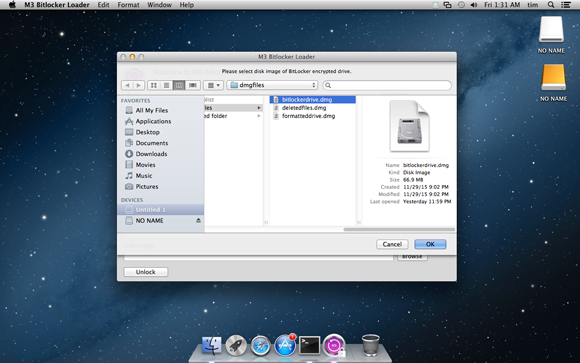Open Music in the sidebar
Viewport: 580px width, 363px height.
click(x=144, y=176)
